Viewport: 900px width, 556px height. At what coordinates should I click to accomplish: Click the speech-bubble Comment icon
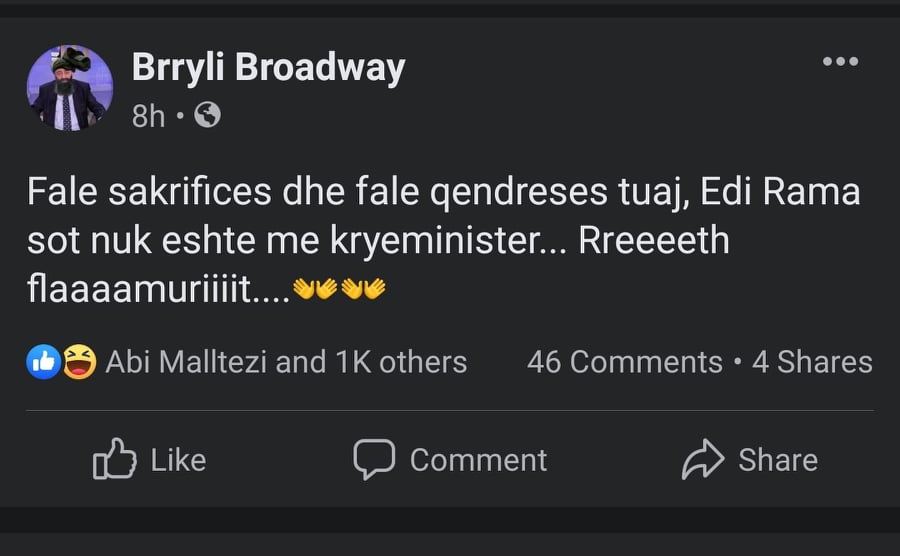tap(374, 459)
